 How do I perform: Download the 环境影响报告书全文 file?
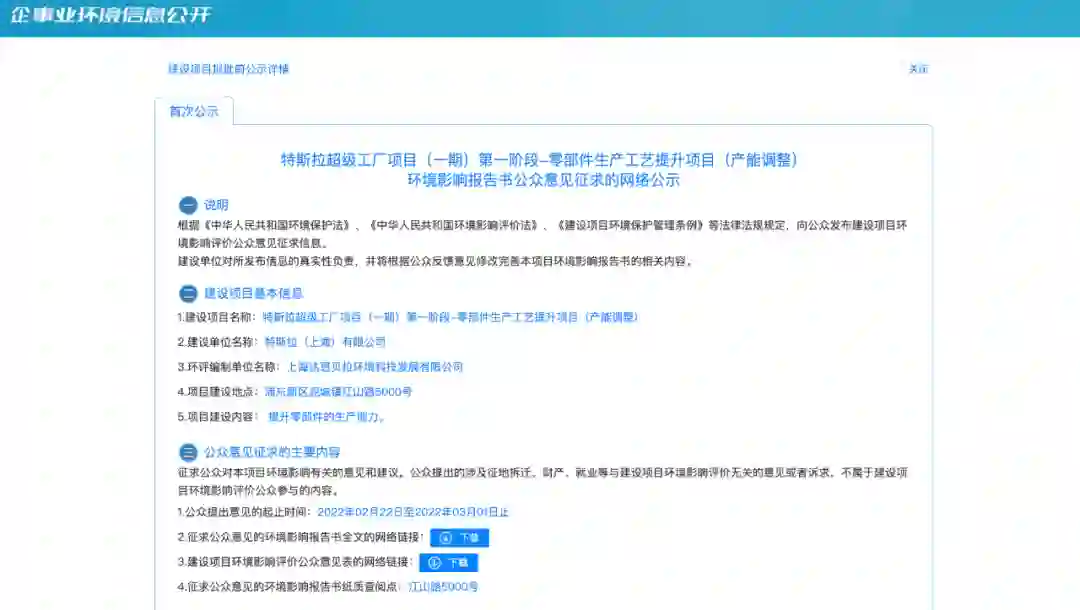click(x=459, y=538)
